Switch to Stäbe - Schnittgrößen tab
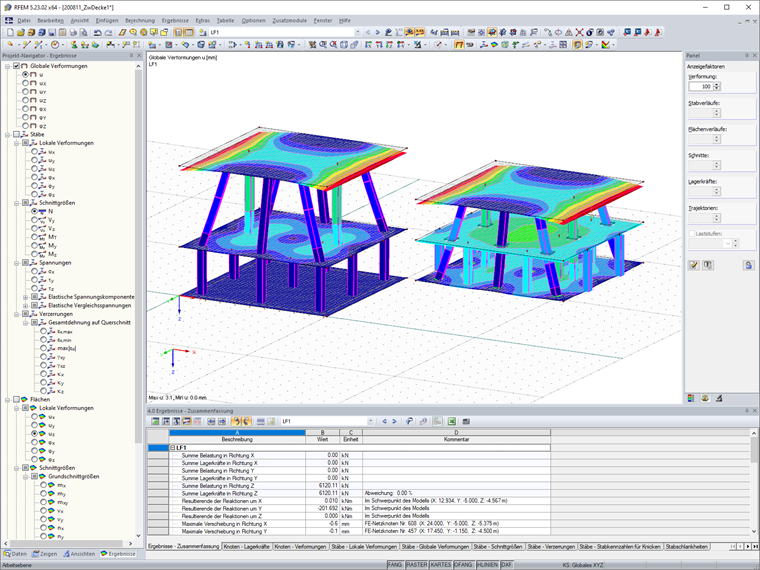 (x=498, y=546)
